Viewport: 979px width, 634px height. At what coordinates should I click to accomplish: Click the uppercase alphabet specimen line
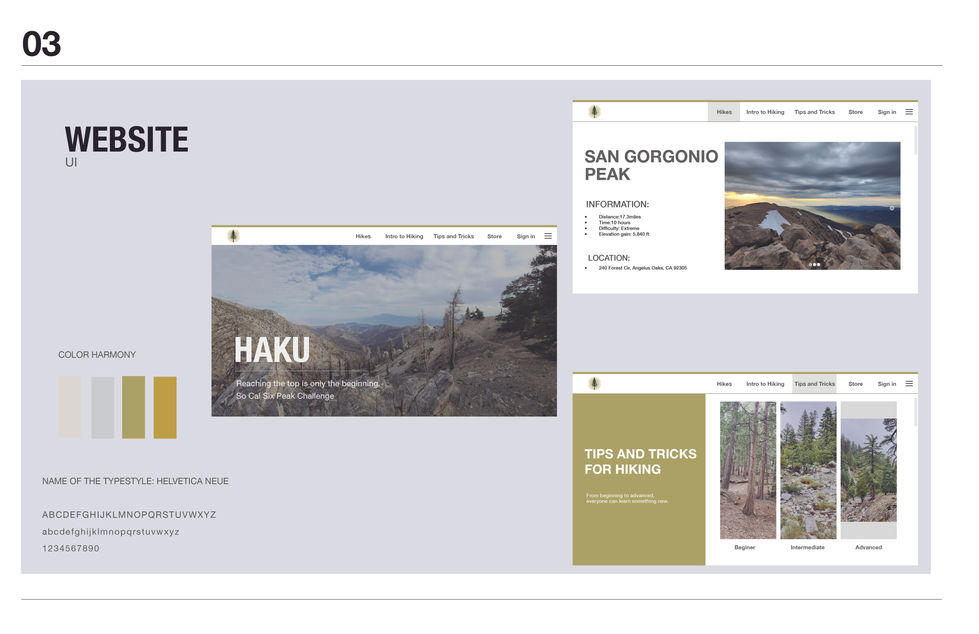[129, 515]
